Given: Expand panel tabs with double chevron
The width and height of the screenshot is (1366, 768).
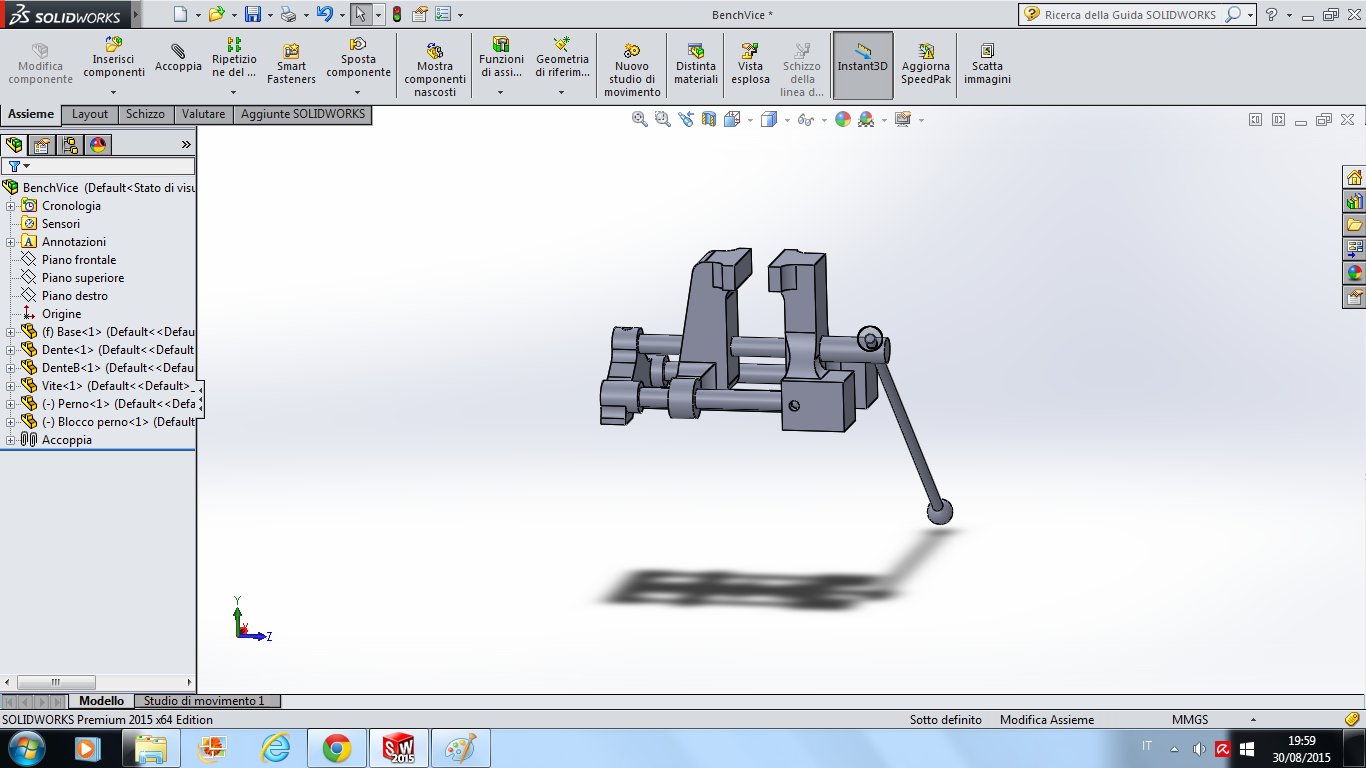Looking at the screenshot, I should 186,145.
